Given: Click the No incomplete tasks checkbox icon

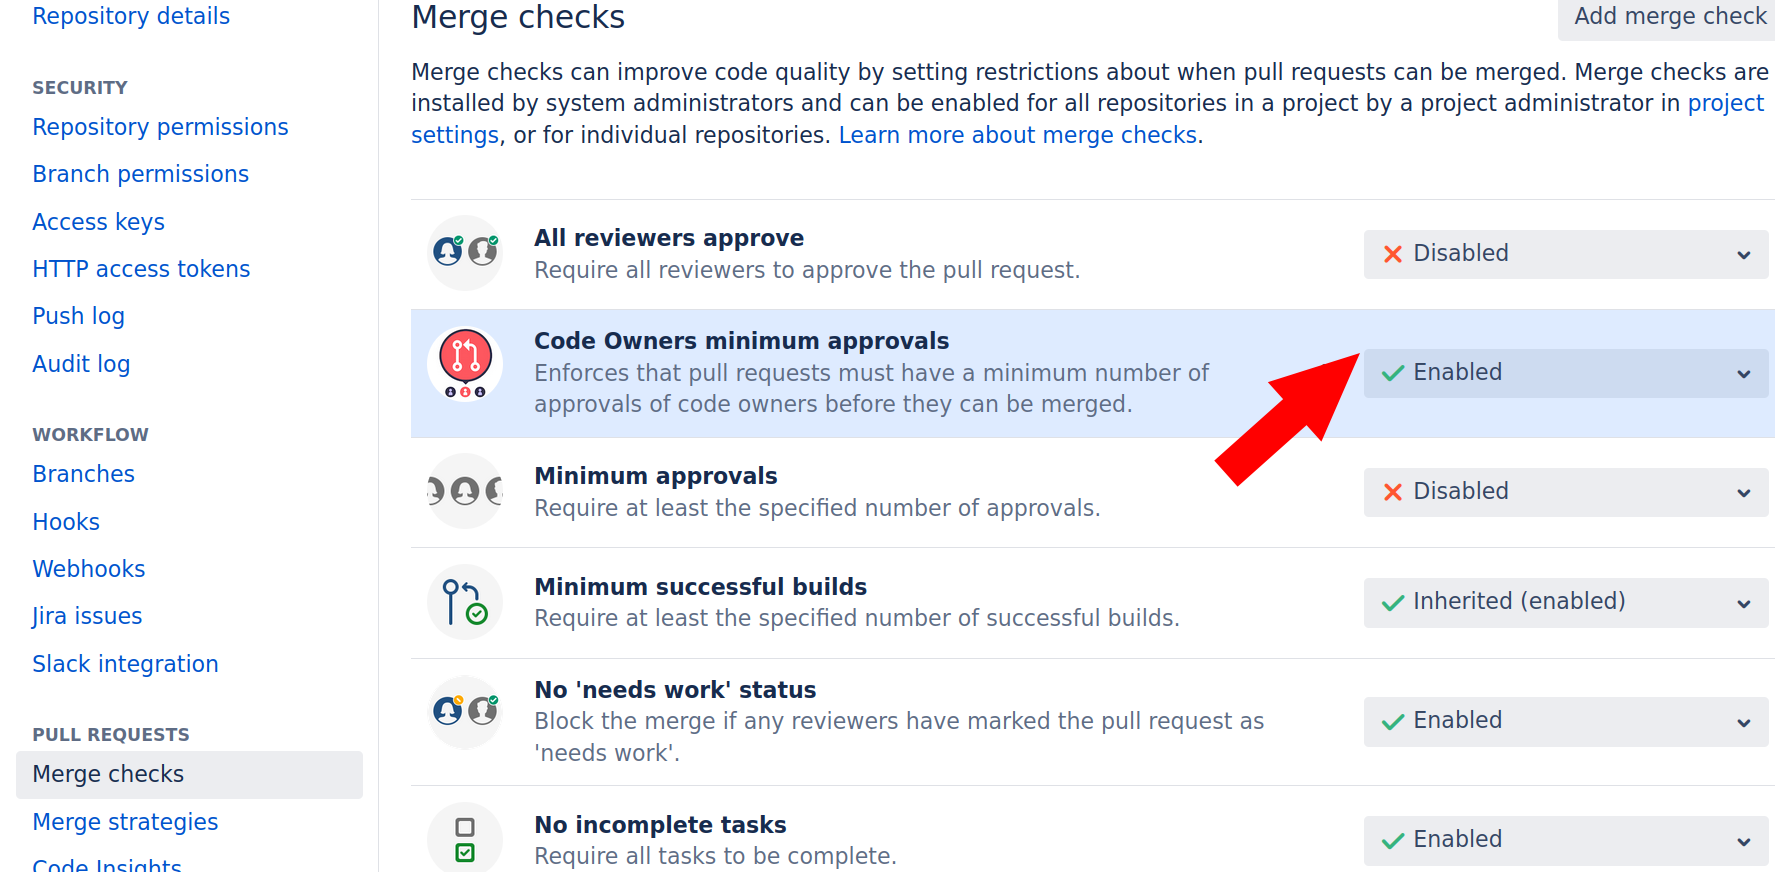Looking at the screenshot, I should click(465, 840).
